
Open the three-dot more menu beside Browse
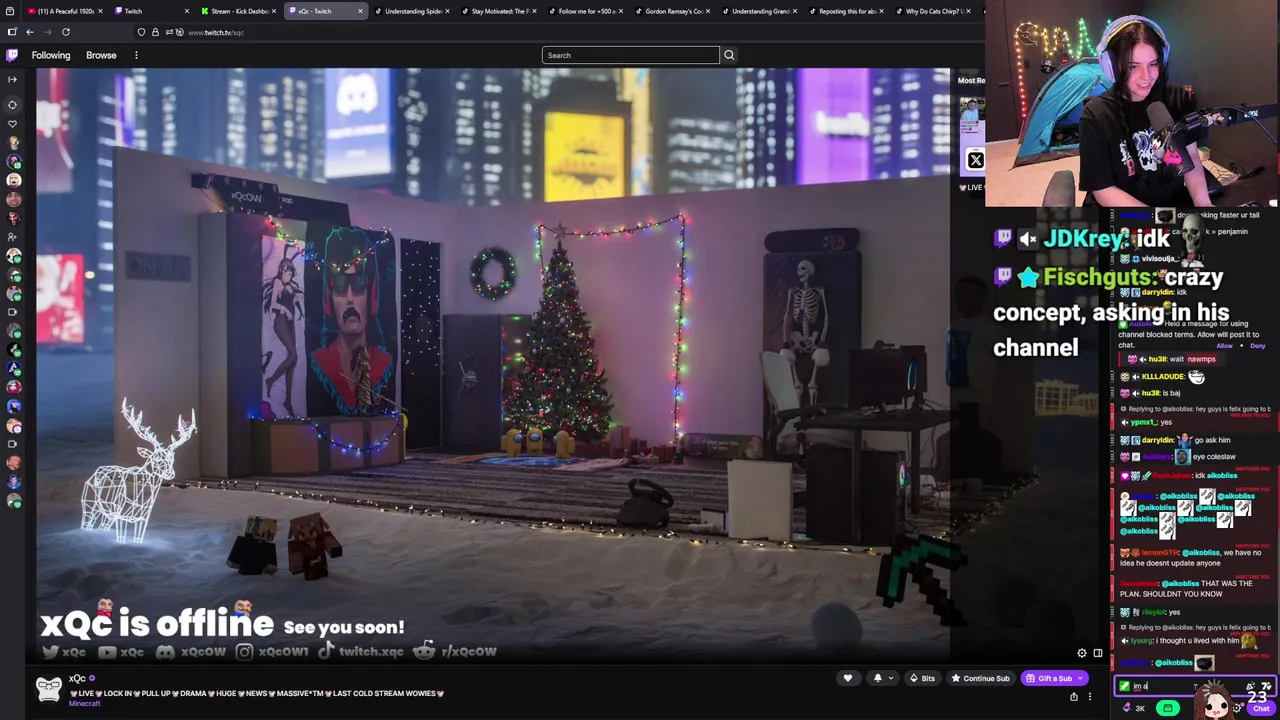136,55
